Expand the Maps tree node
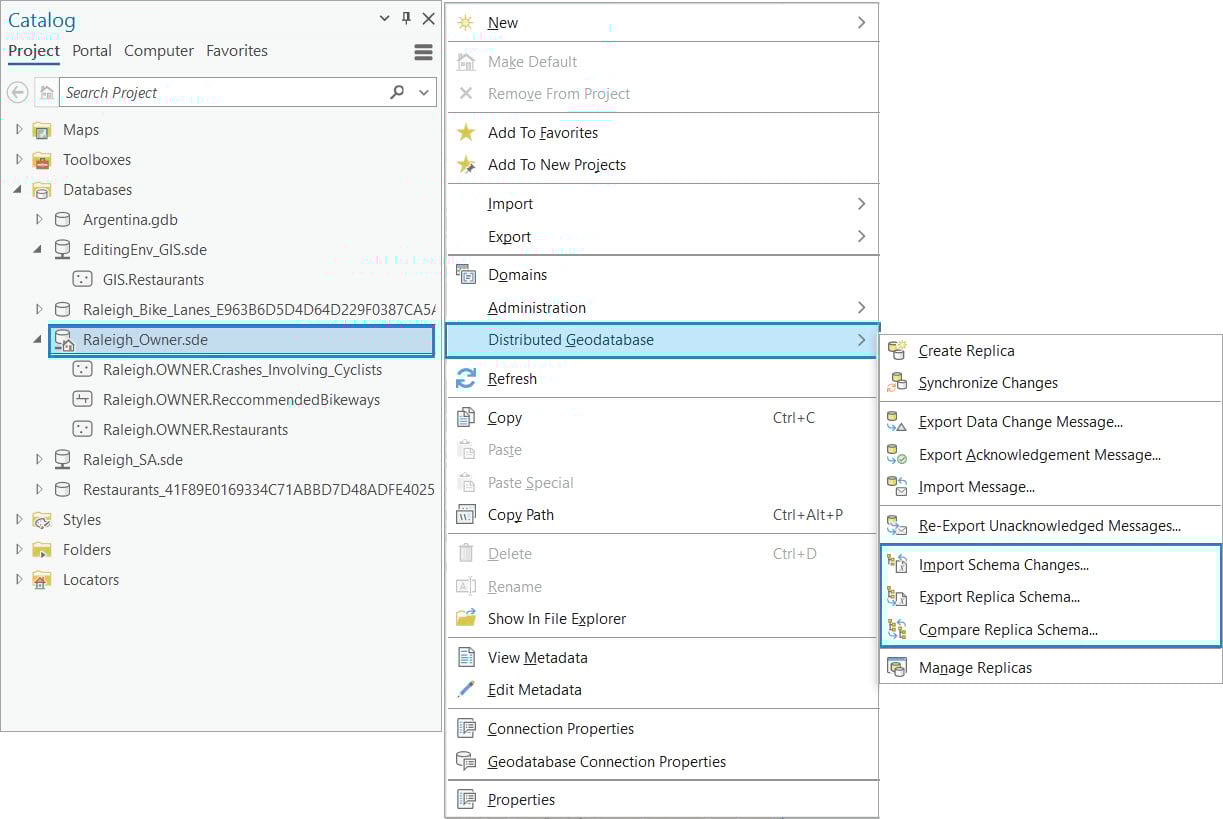The image size is (1223, 819). point(18,129)
